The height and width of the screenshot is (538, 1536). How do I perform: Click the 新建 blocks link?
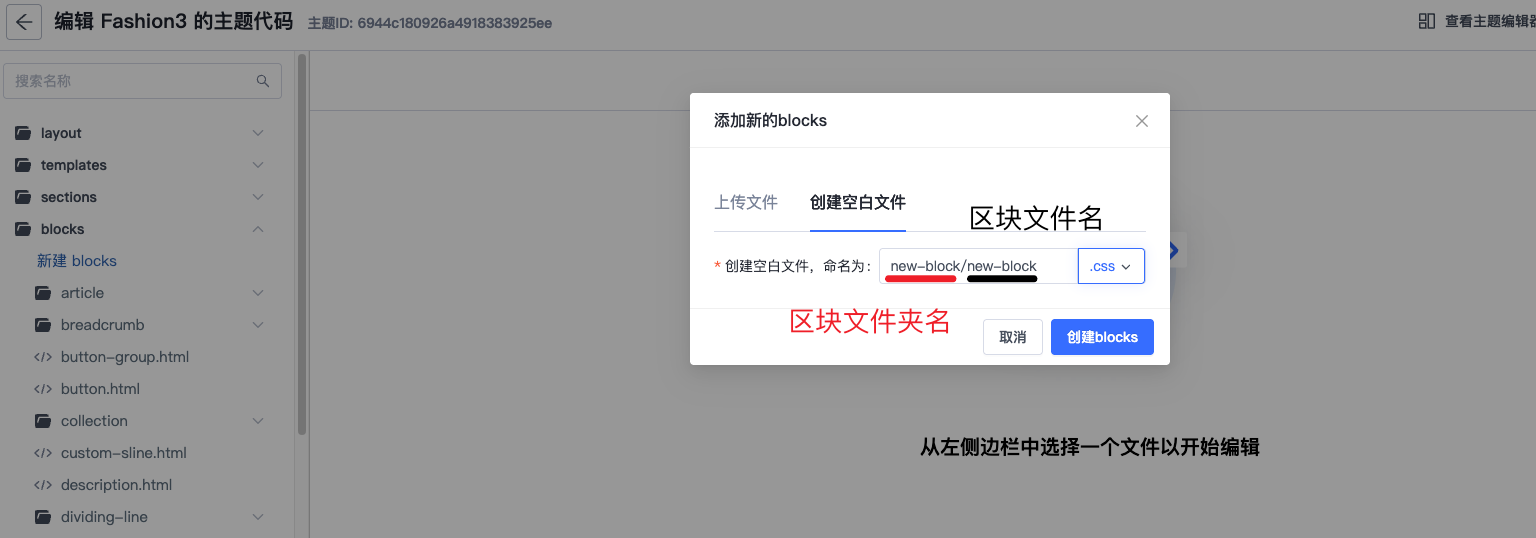point(77,261)
